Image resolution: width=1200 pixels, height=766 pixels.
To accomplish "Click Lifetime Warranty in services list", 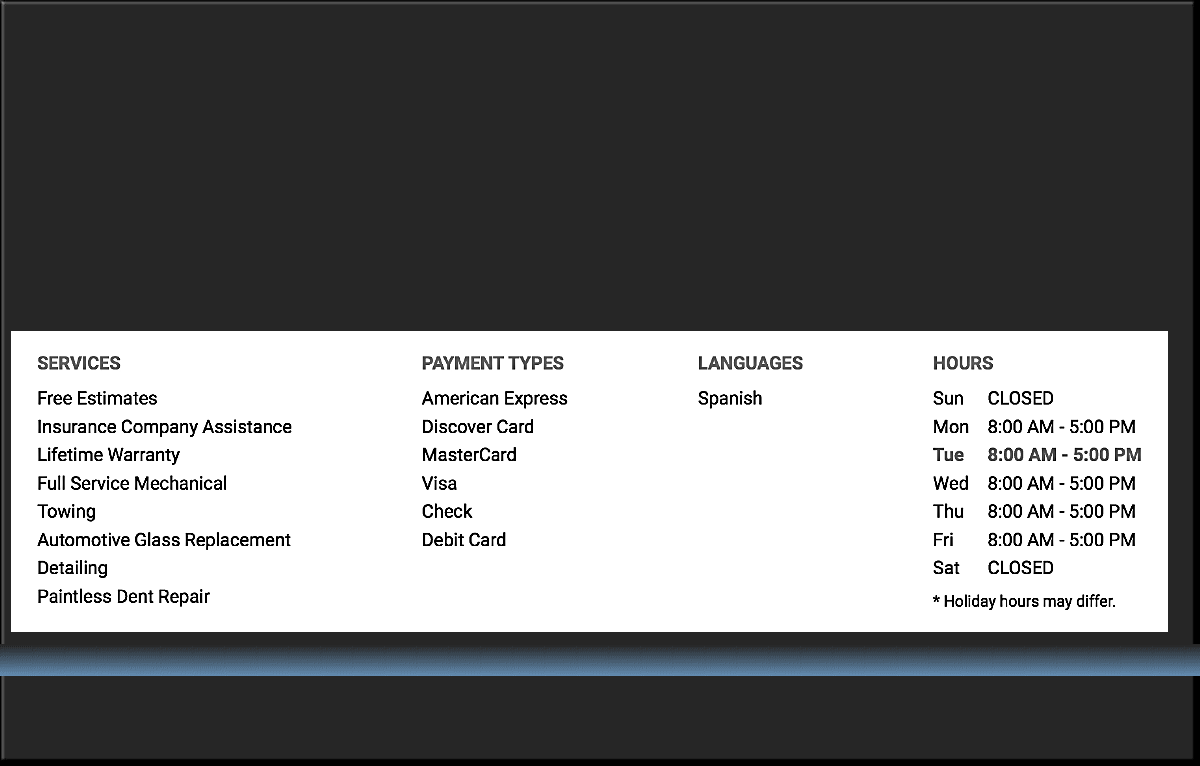I will point(108,455).
